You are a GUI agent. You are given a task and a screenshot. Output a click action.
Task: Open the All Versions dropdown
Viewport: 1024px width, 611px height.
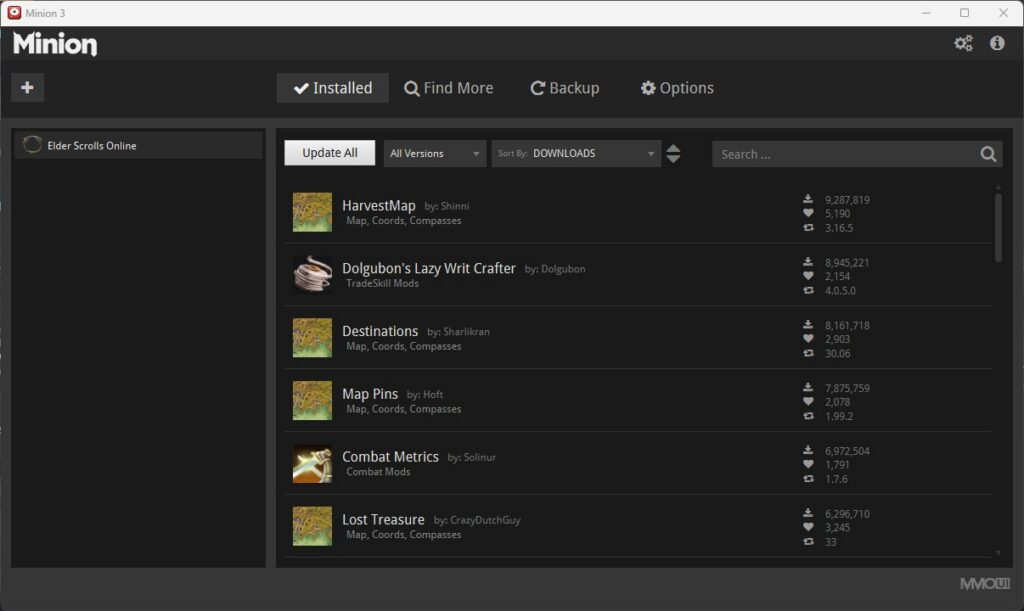434,153
